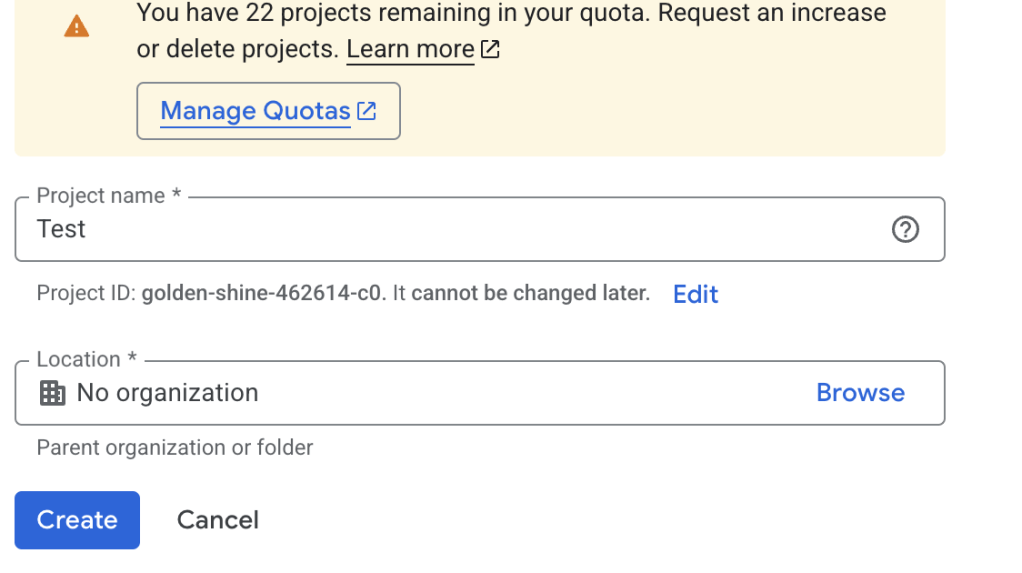Click Edit next to the Project ID

[x=695, y=294]
